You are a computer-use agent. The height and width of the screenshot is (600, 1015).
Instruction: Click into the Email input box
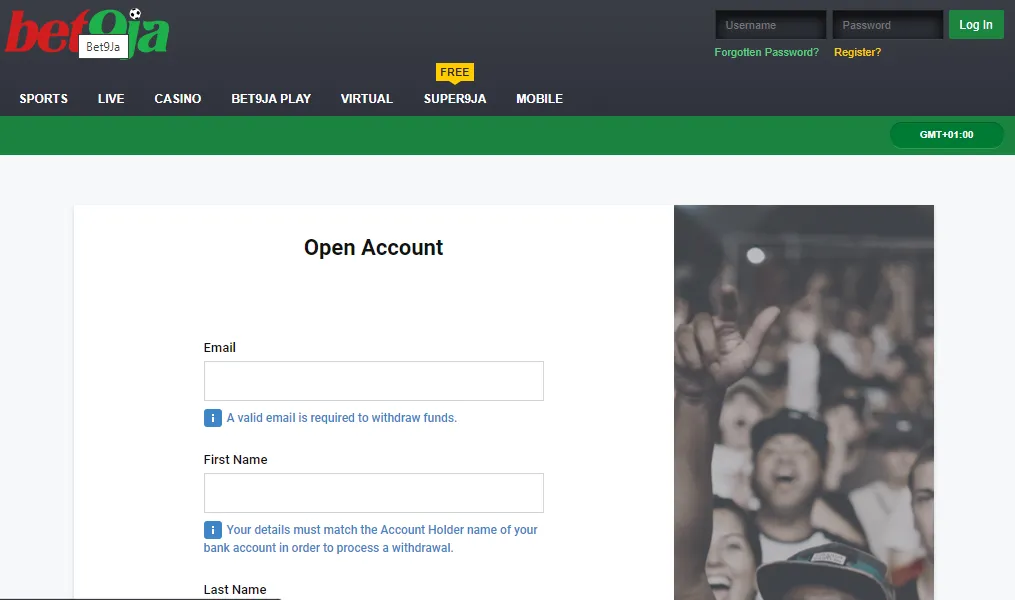(x=374, y=381)
